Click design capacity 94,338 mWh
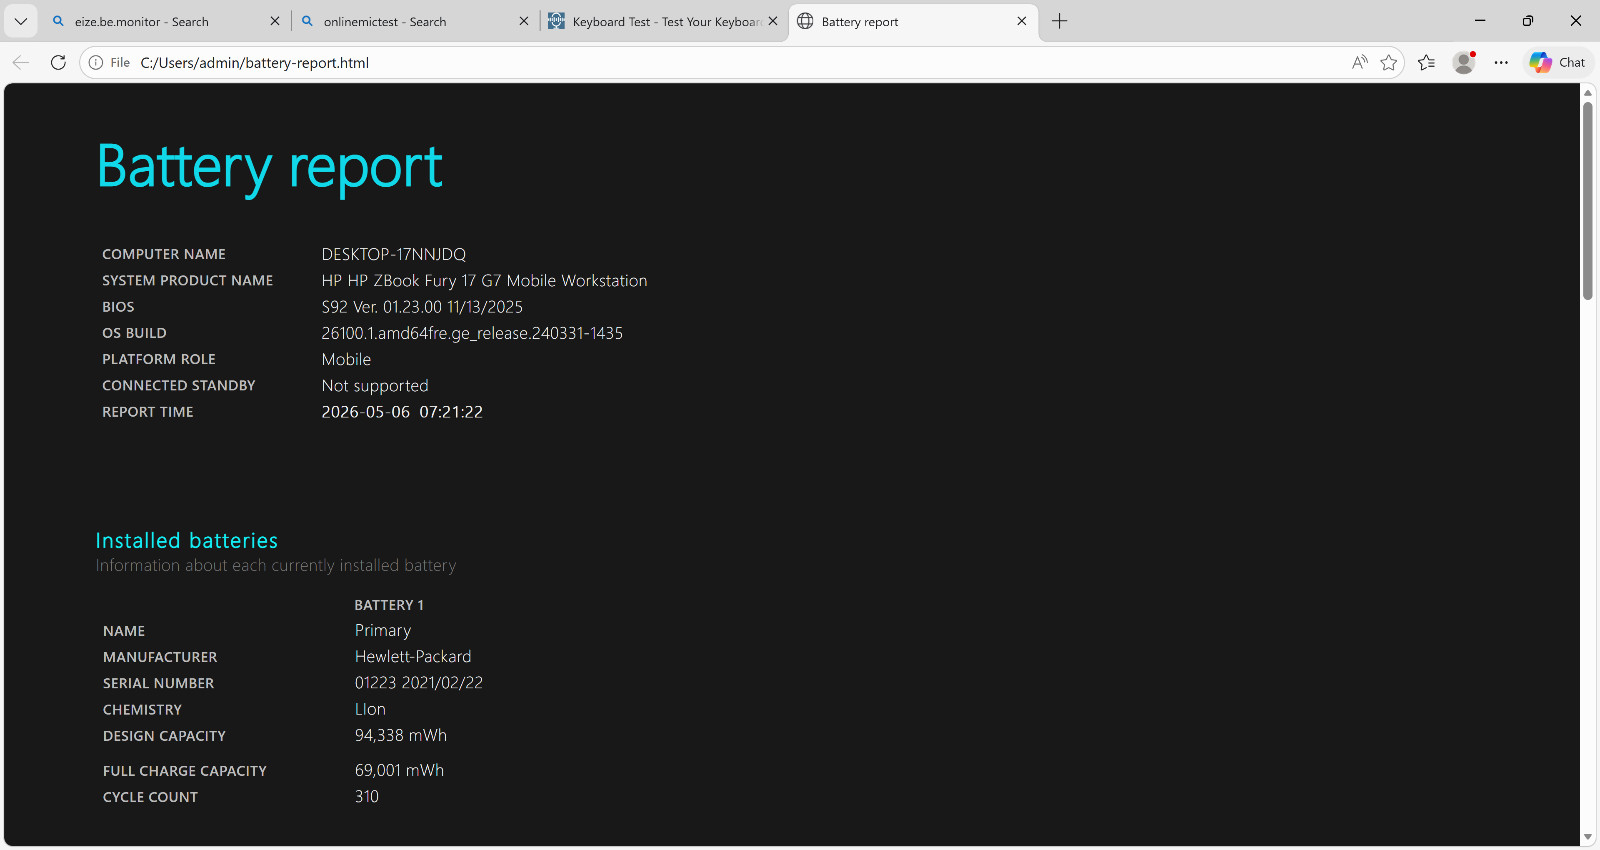The image size is (1600, 850). click(401, 735)
